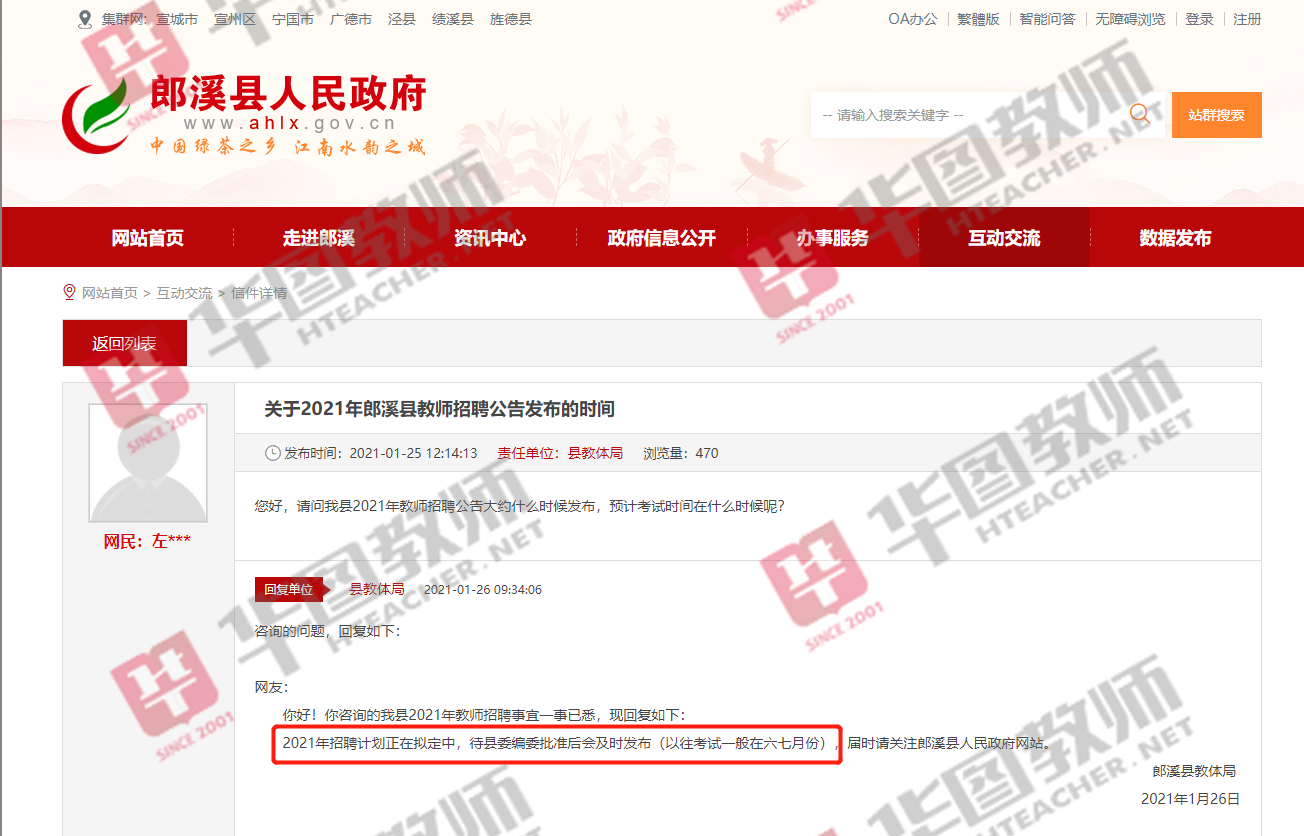The image size is (1304, 836).
Task: Click the 县教体局 responsible unit link
Action: 595,453
